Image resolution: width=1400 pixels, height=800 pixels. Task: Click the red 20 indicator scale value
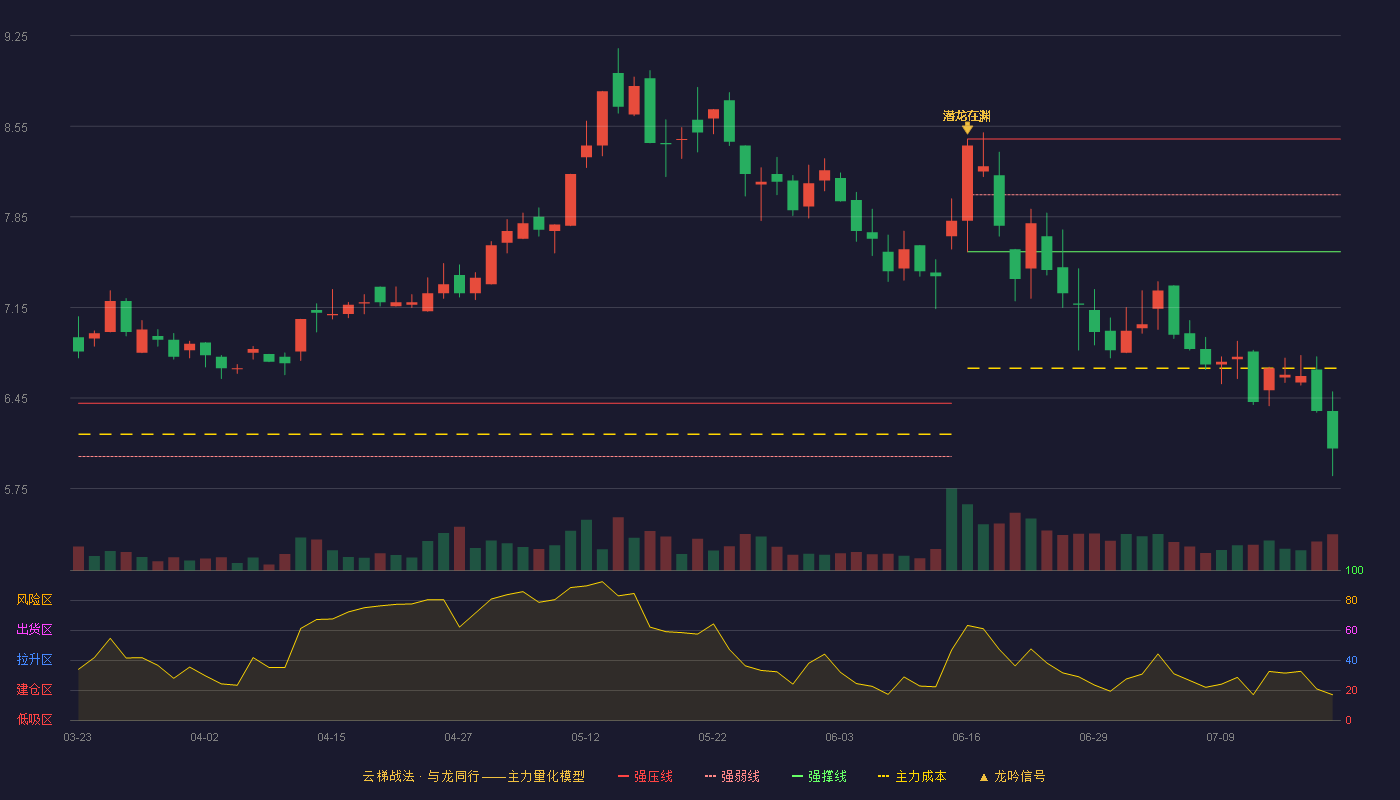[1351, 690]
